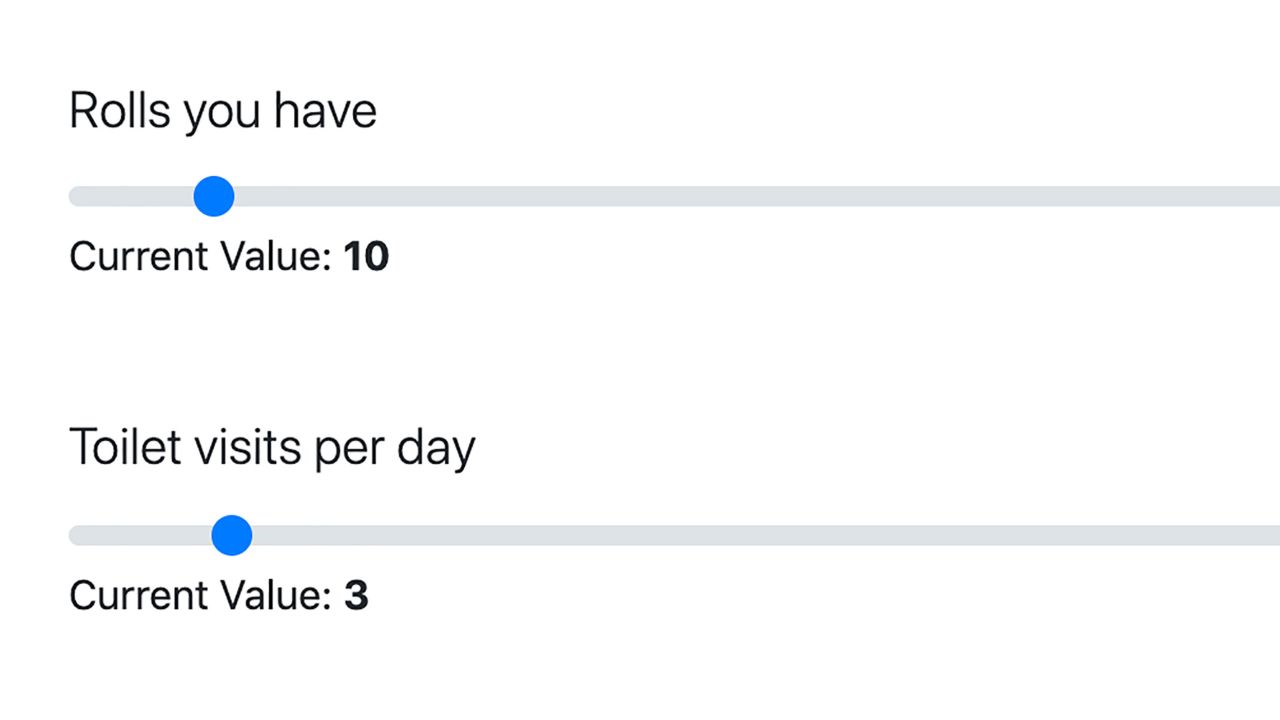The image size is (1280, 720).
Task: Click the Toilet visits per day slider thumb
Action: (x=232, y=535)
